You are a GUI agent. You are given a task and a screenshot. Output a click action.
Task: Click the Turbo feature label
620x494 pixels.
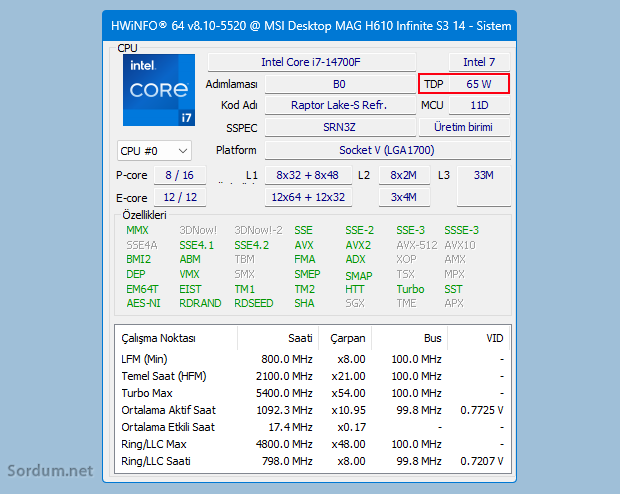coord(410,289)
